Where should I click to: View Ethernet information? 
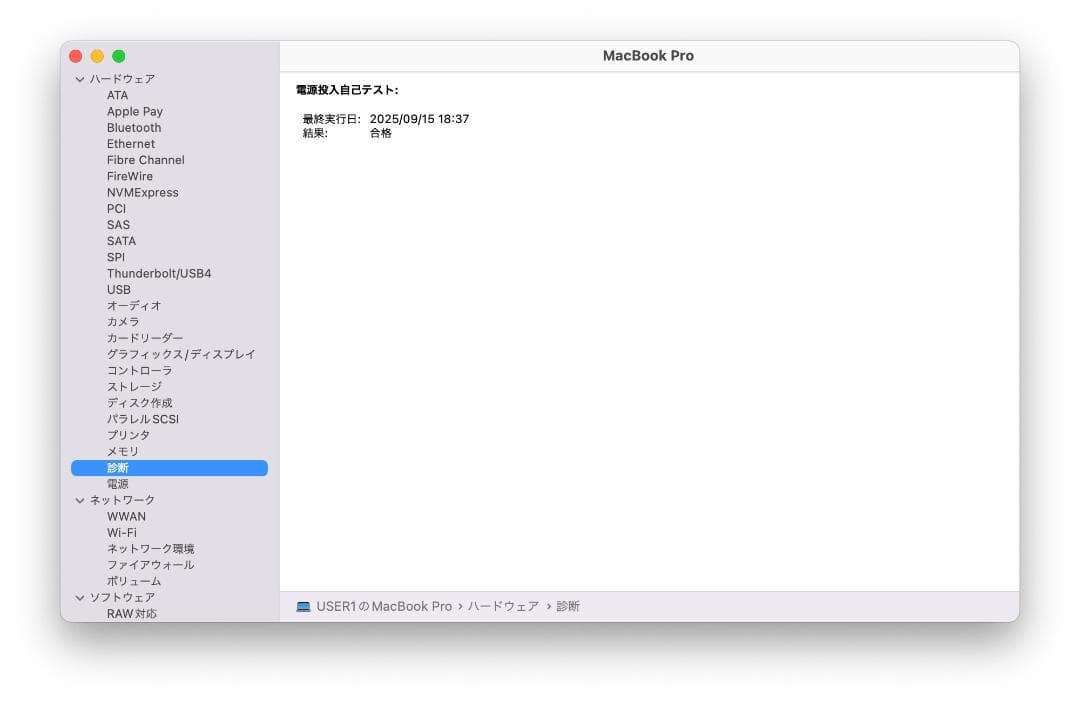click(x=130, y=143)
